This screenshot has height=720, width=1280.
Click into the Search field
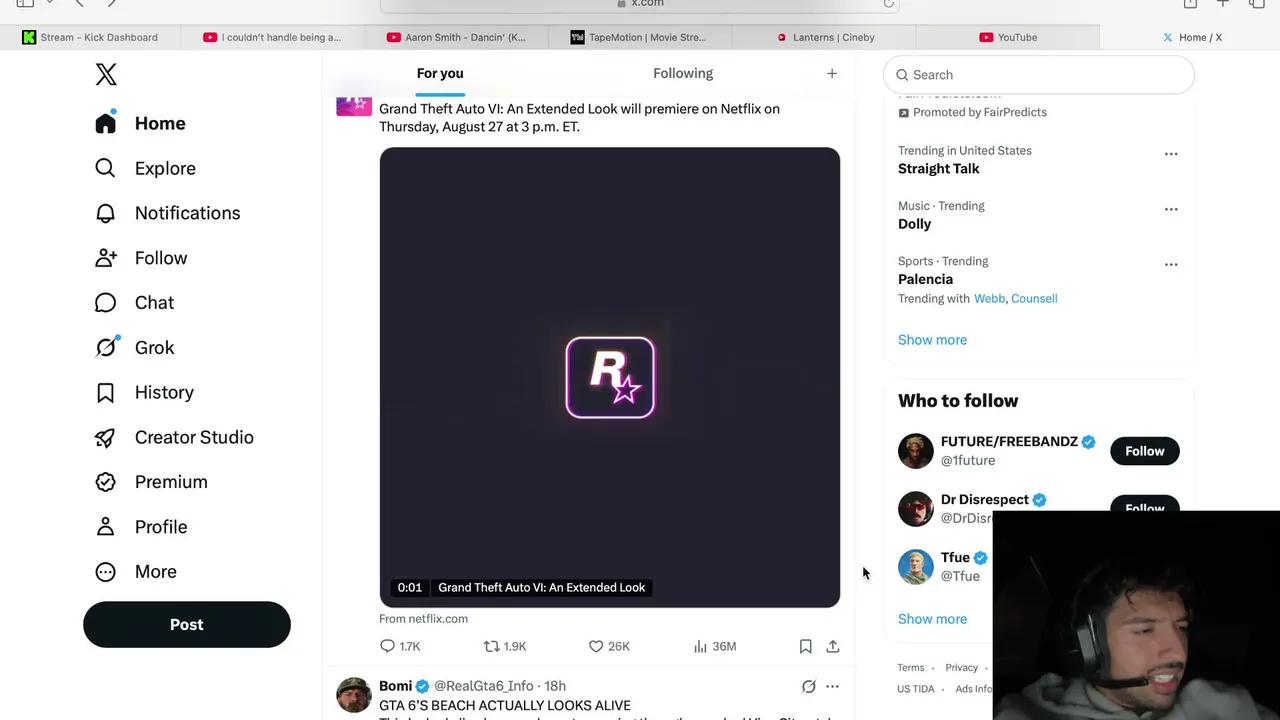pyautogui.click(x=1039, y=75)
